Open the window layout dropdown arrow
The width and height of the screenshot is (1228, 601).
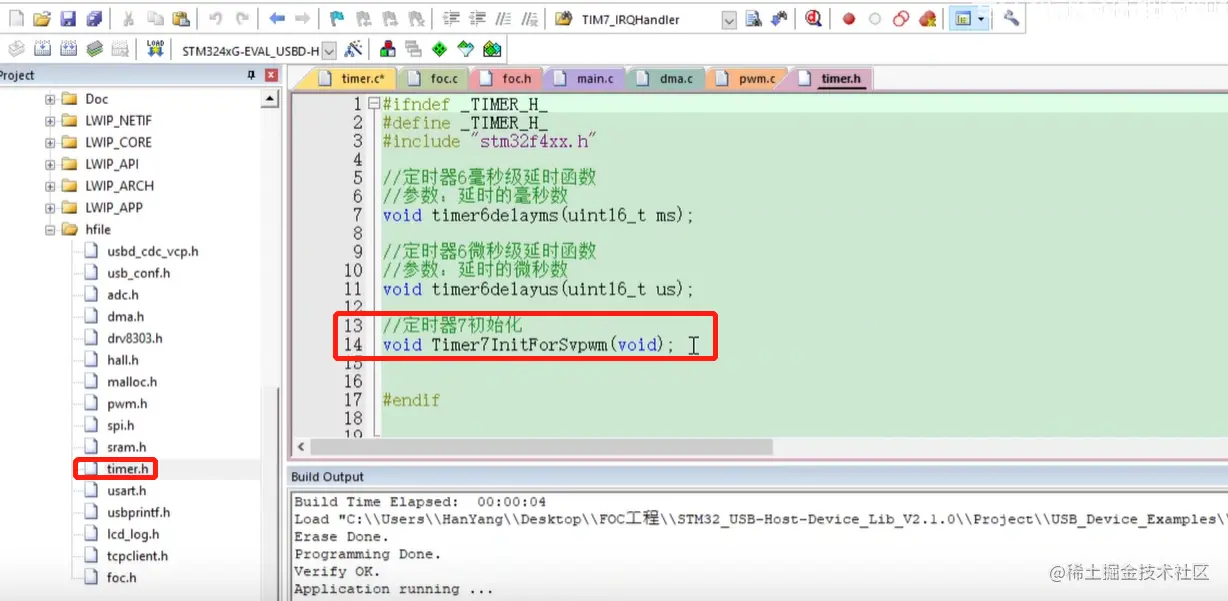(x=981, y=18)
